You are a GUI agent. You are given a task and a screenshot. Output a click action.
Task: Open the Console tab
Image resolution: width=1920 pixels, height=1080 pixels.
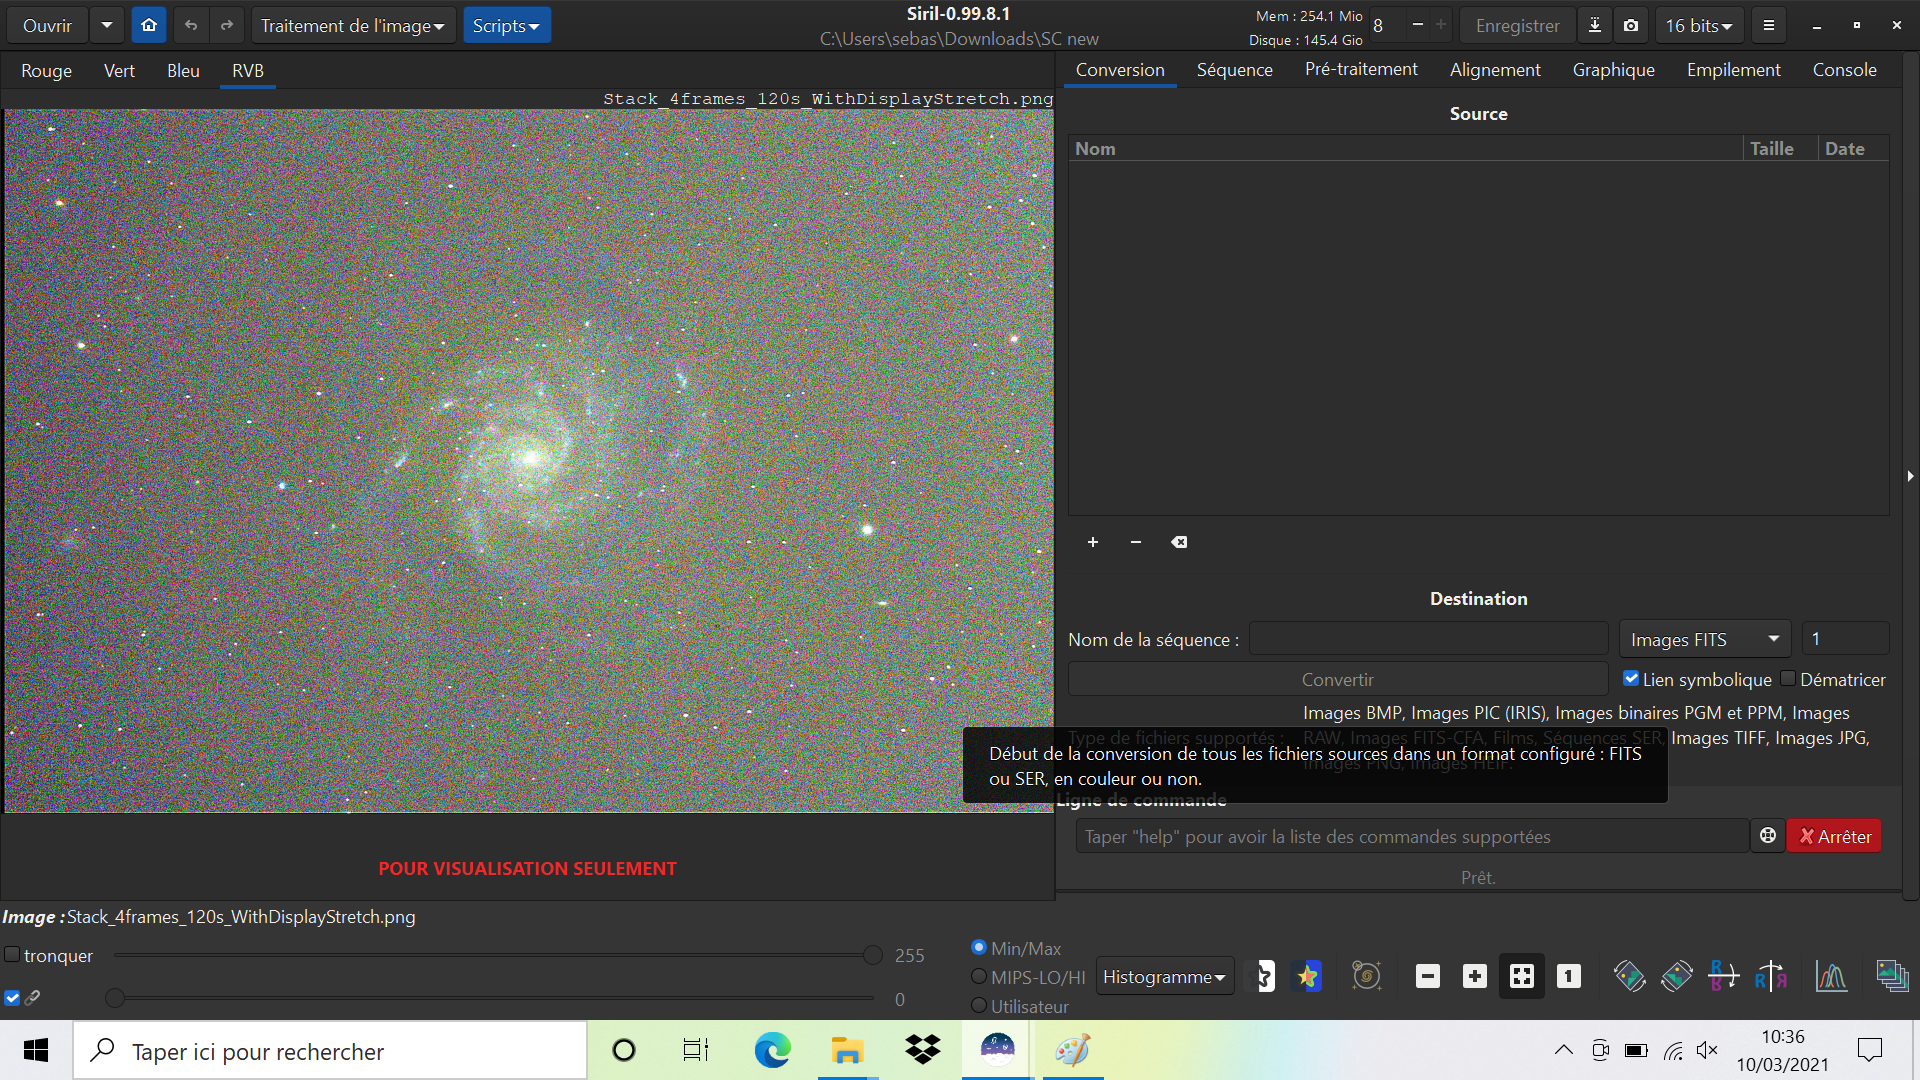tap(1845, 70)
